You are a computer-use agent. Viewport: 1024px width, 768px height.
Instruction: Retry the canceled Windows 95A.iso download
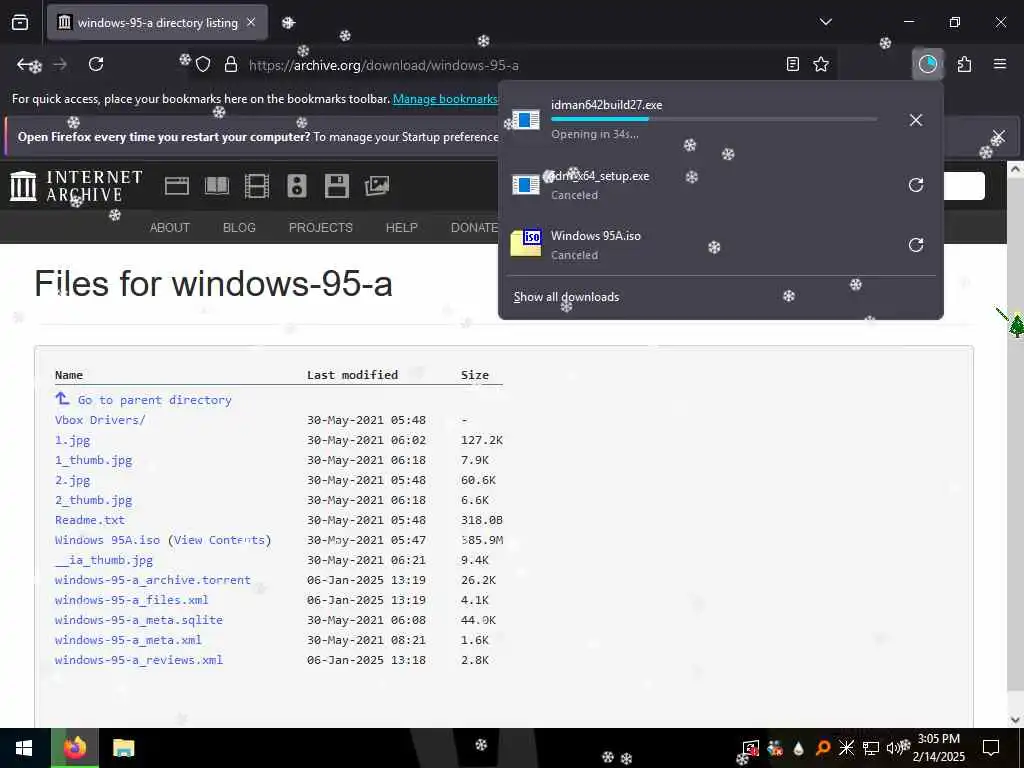(916, 245)
